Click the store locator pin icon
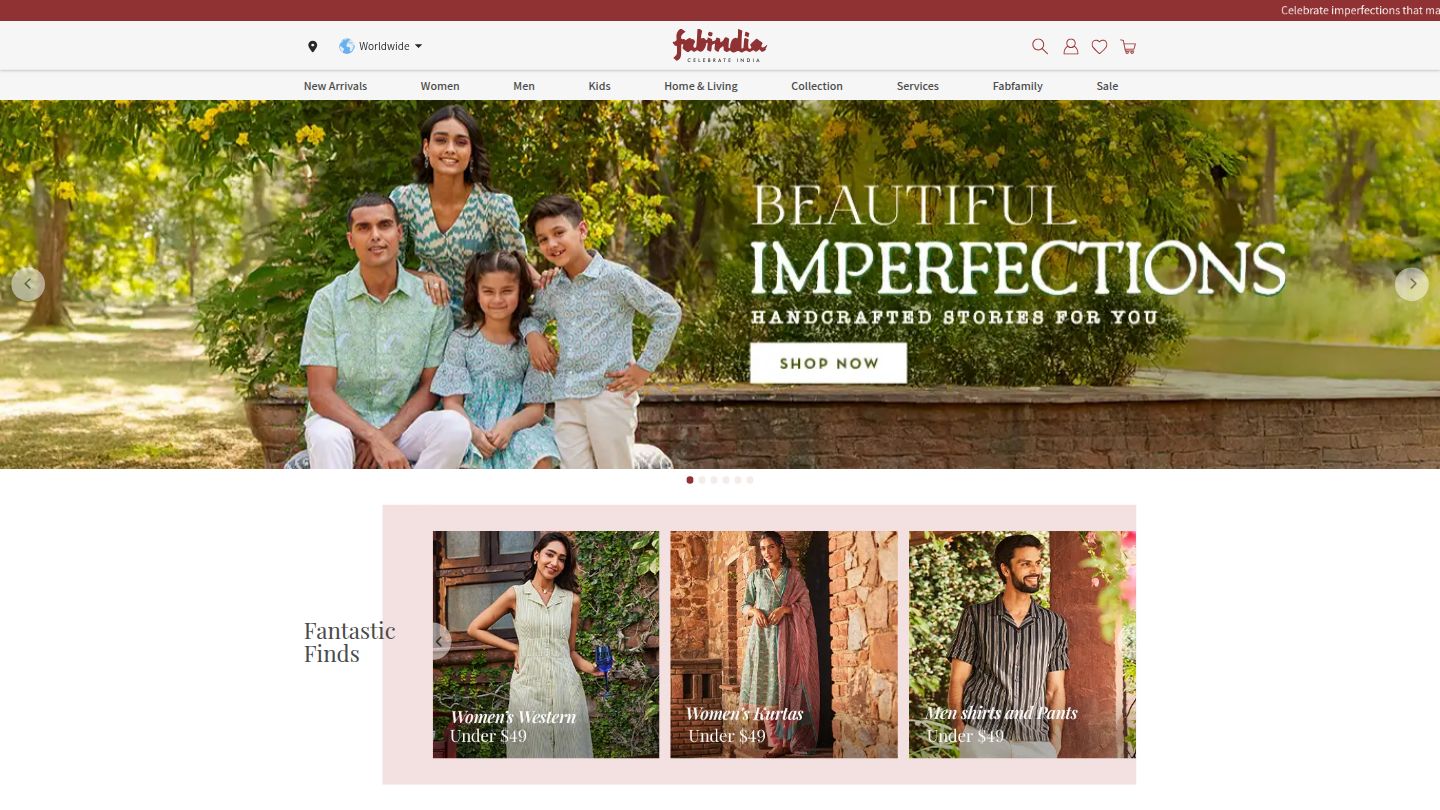 coord(312,46)
